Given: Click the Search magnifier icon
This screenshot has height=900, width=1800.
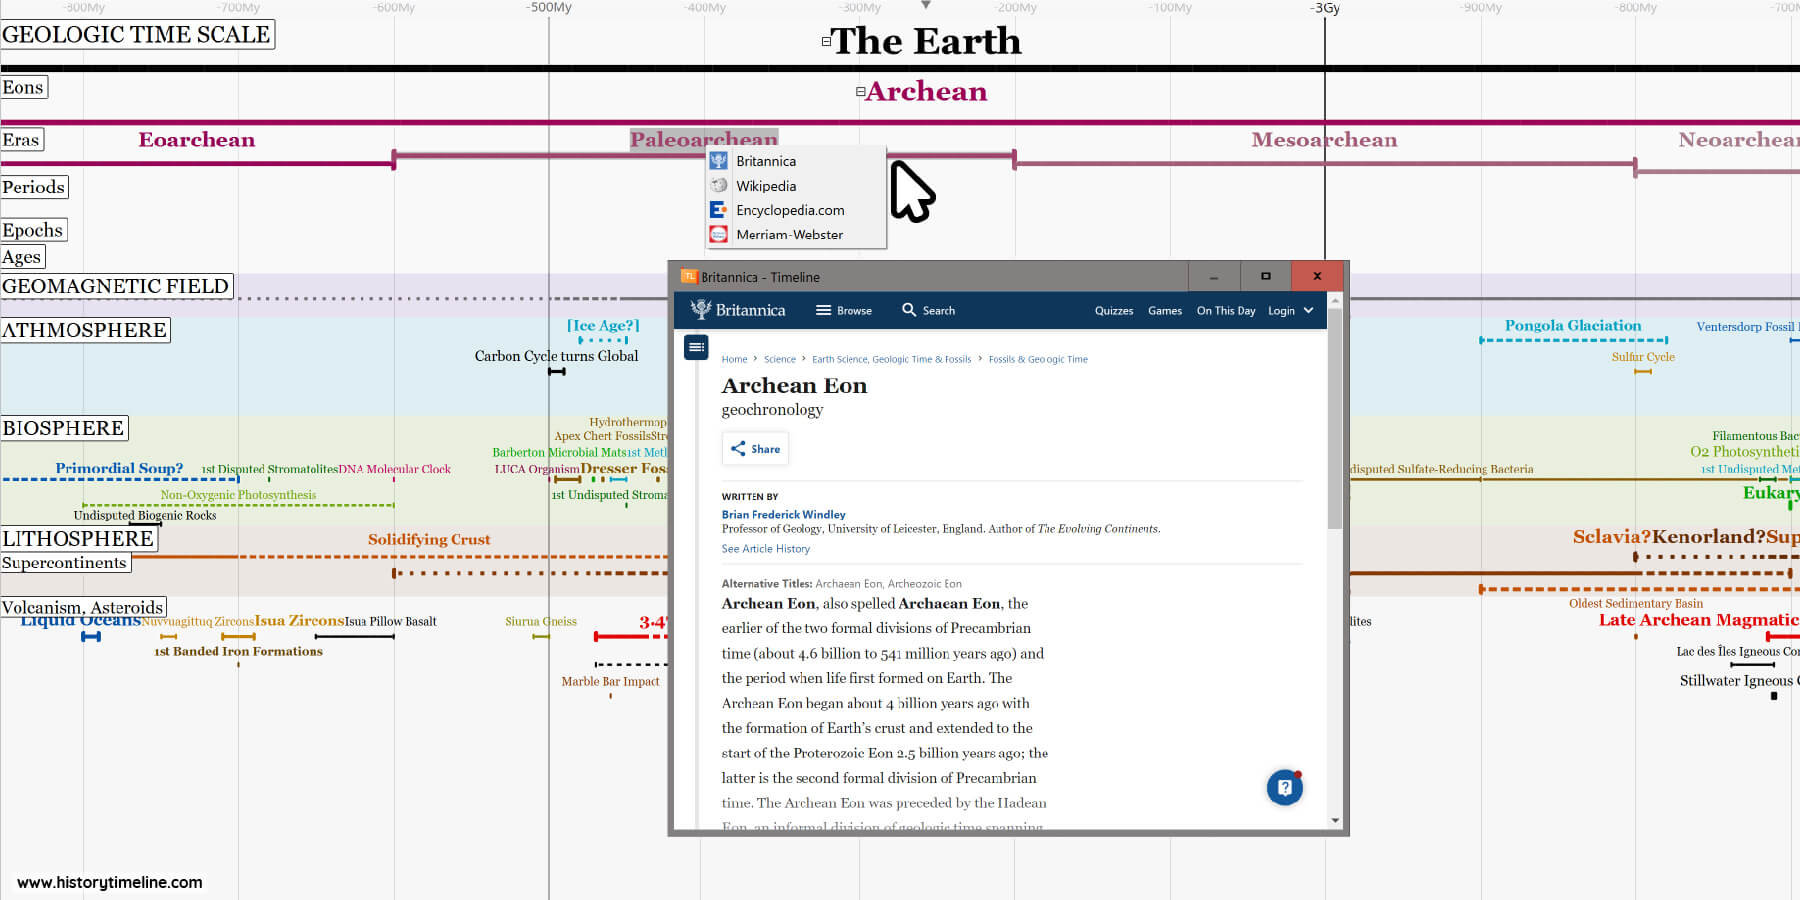Looking at the screenshot, I should point(909,310).
